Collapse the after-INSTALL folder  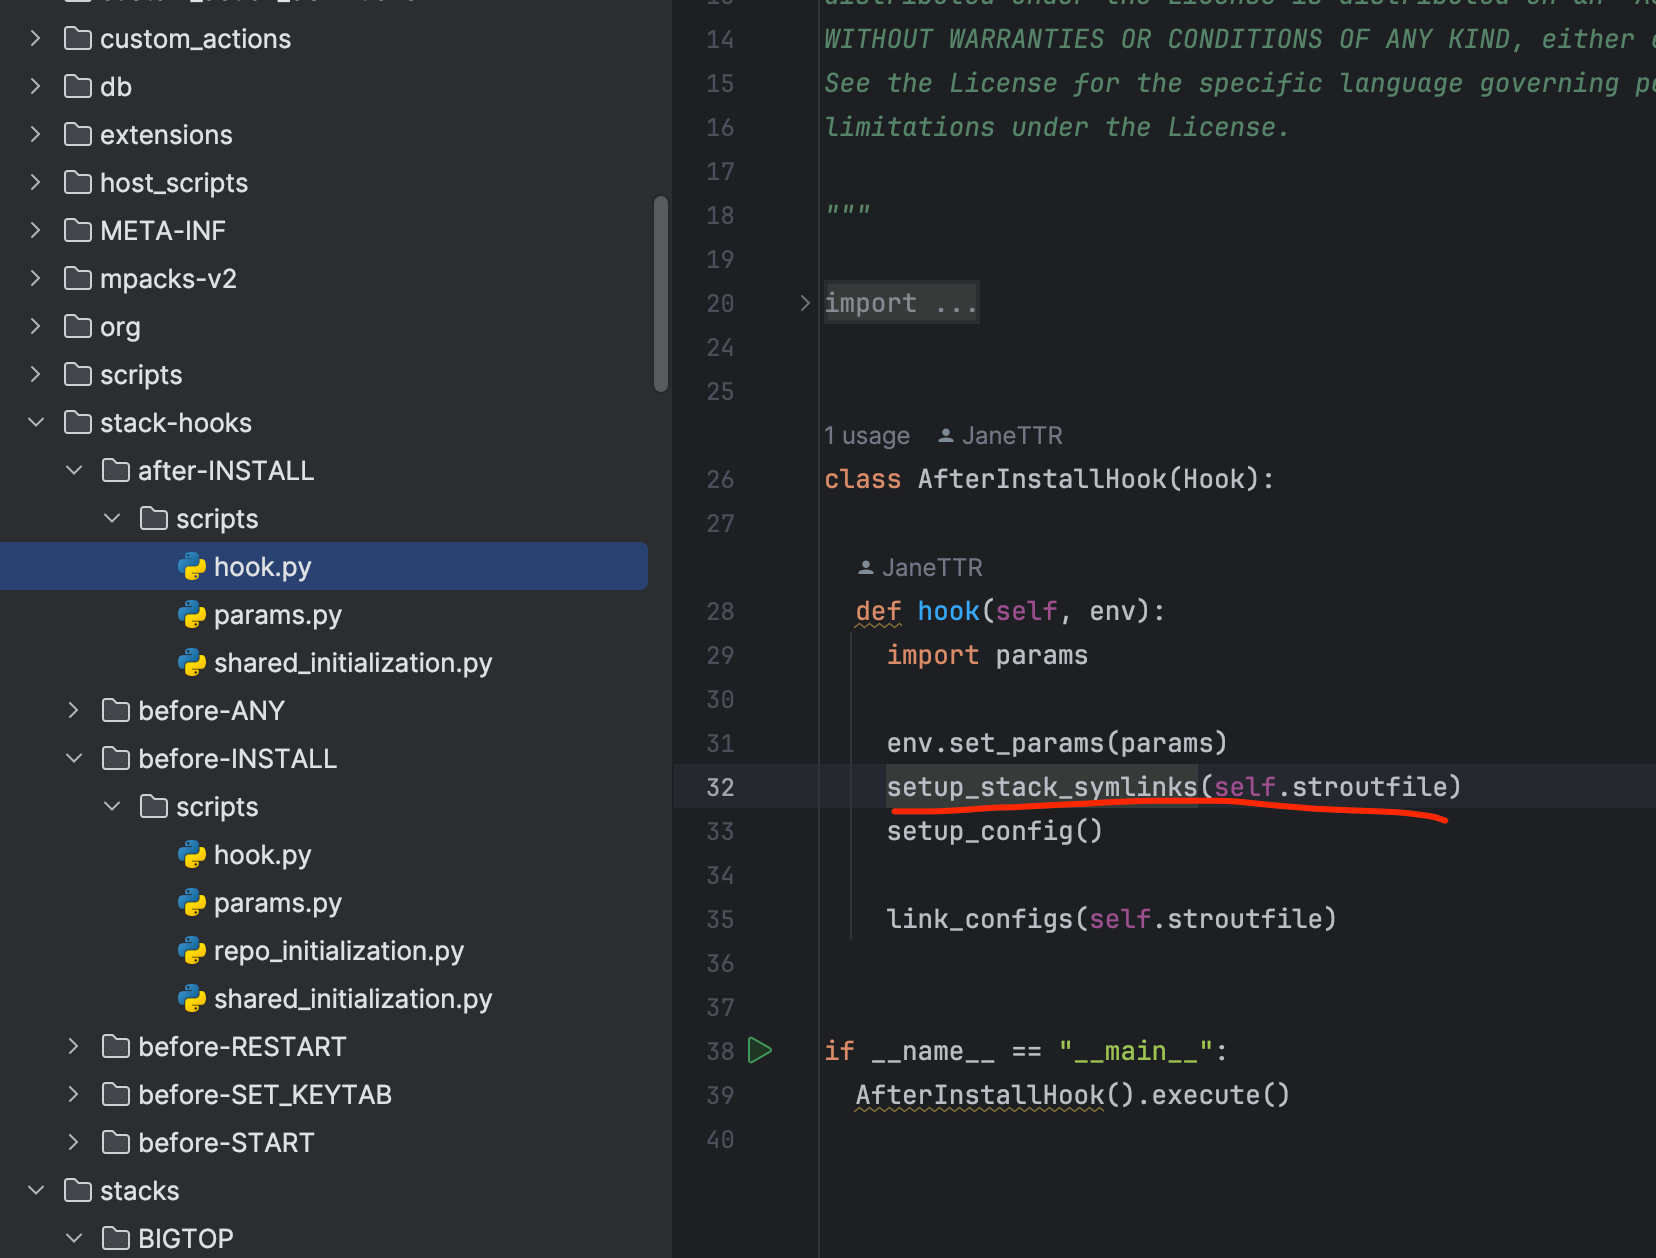(x=74, y=471)
